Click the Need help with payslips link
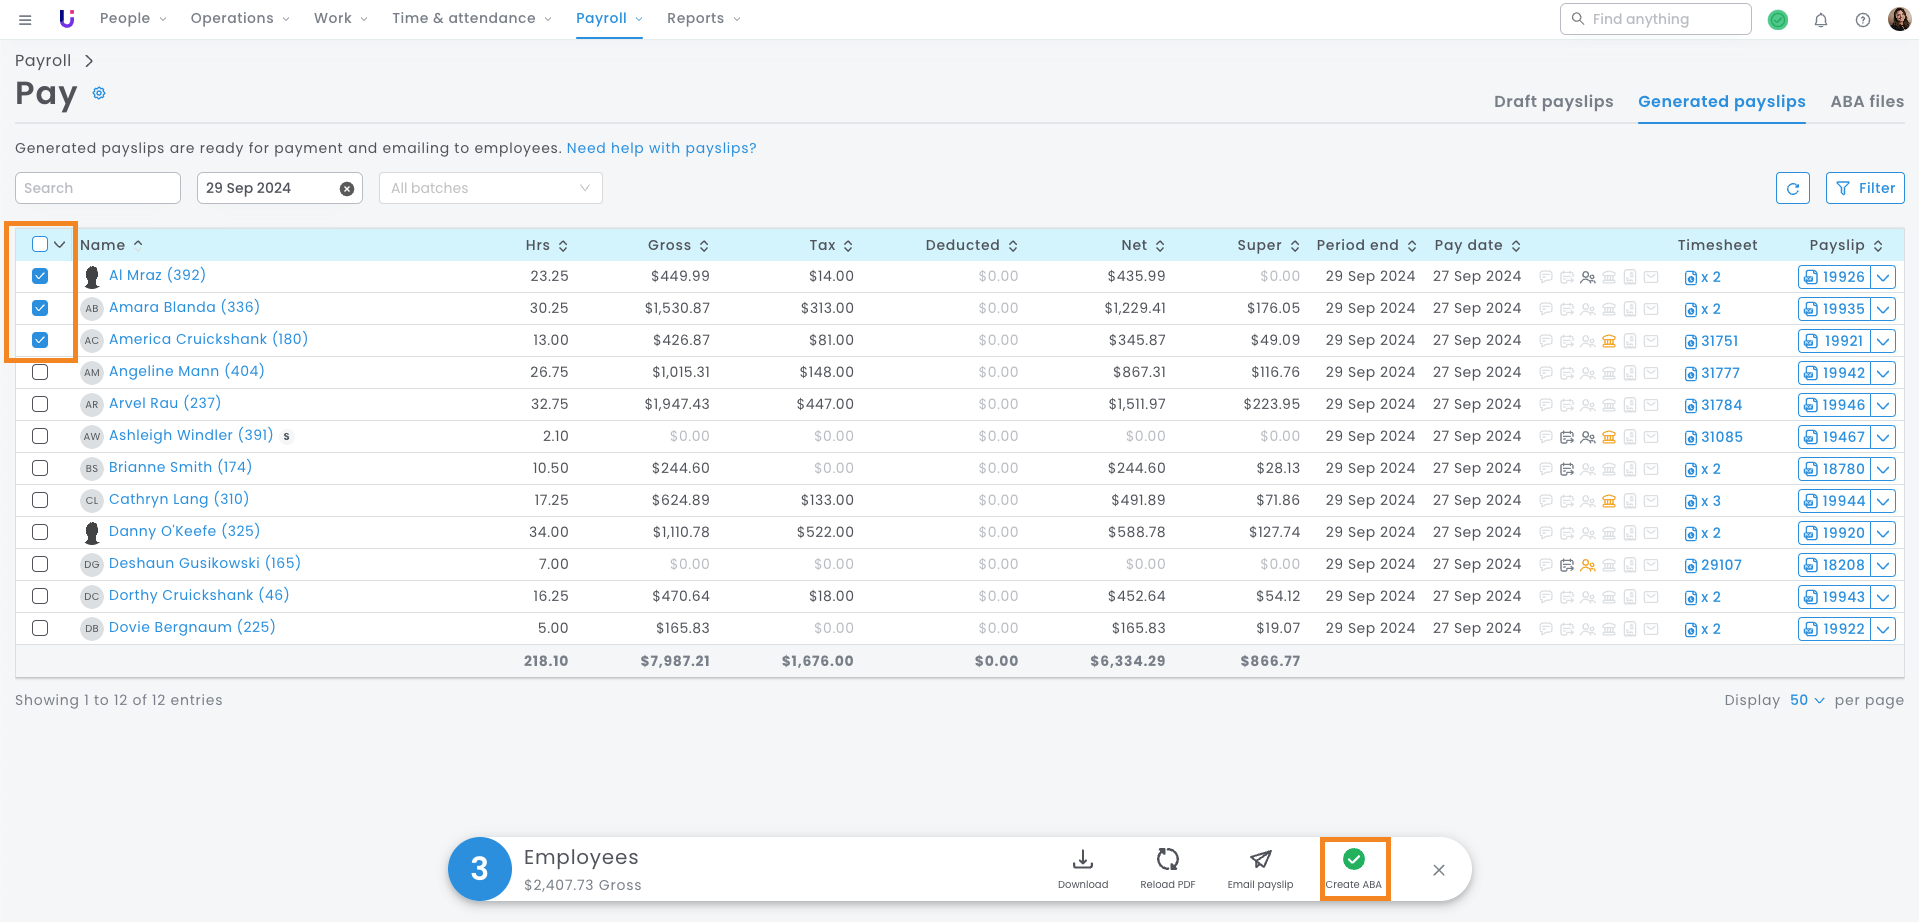This screenshot has height=922, width=1919. point(661,148)
